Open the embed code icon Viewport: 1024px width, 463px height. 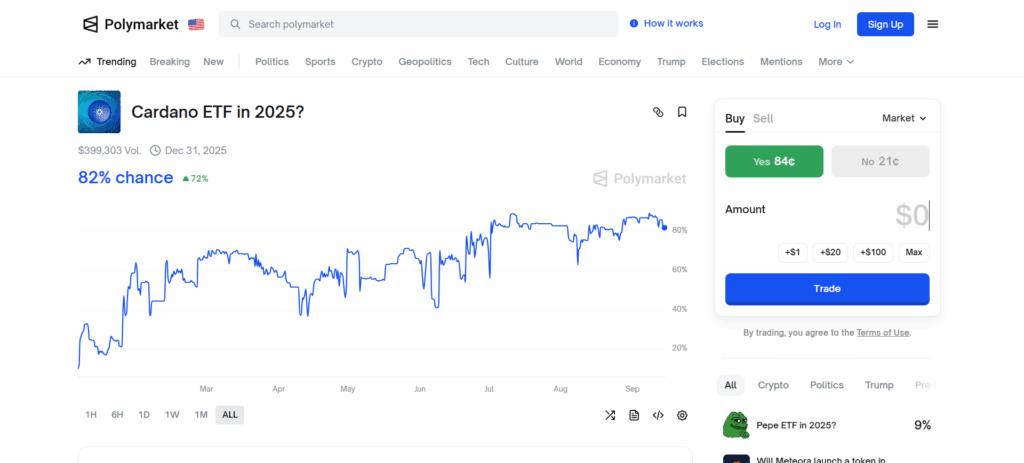point(658,415)
